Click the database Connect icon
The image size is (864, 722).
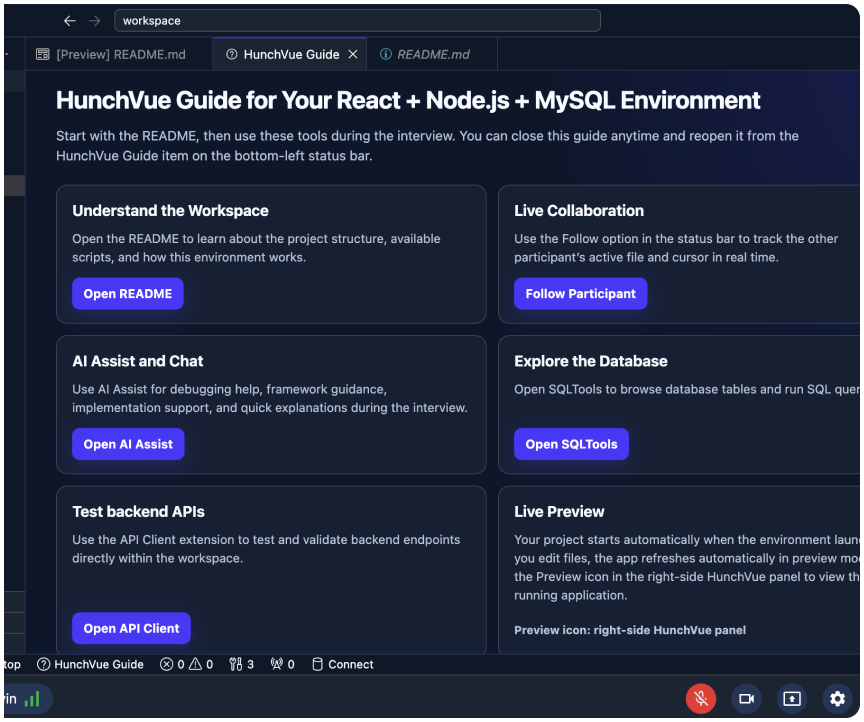pos(317,665)
